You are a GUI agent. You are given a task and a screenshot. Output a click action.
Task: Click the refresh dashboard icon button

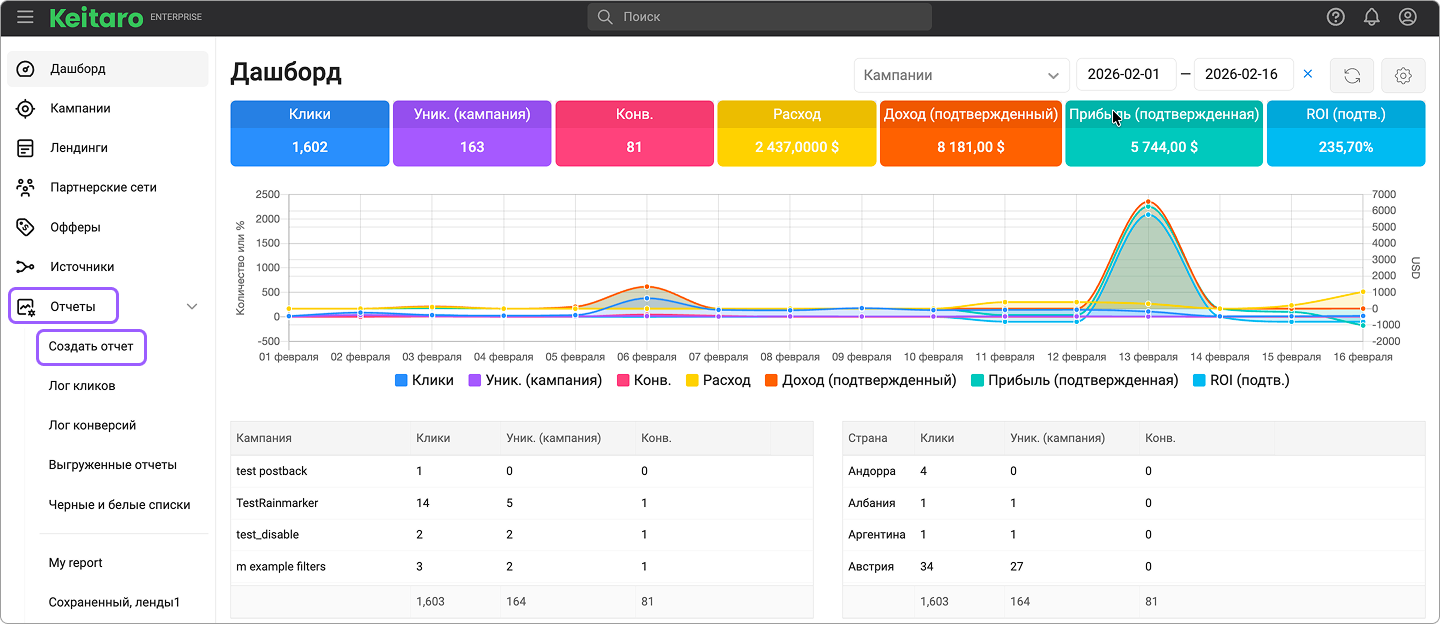[1352, 75]
